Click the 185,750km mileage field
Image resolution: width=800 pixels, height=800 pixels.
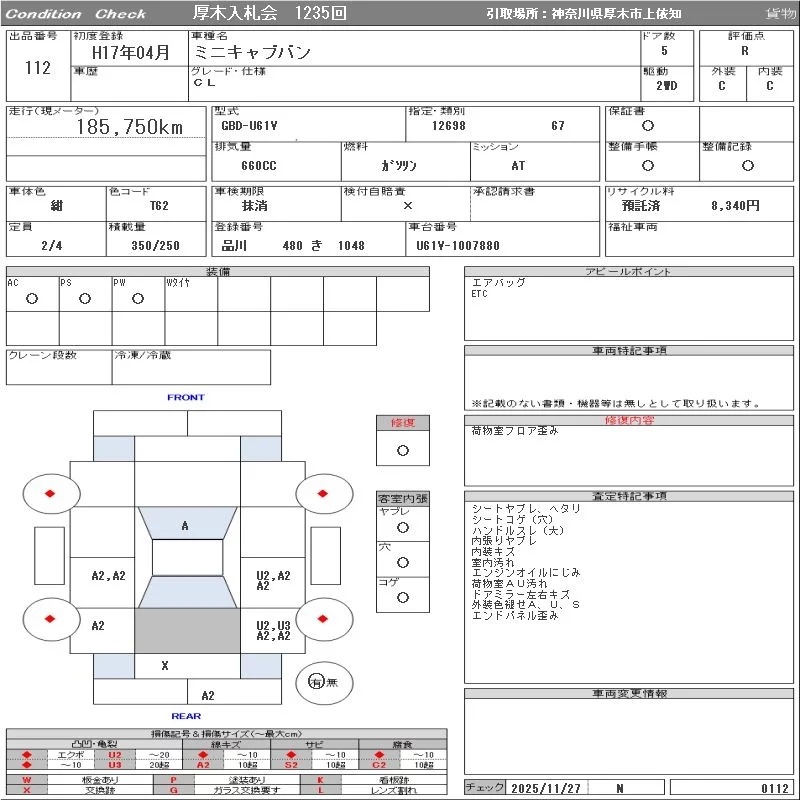128,127
